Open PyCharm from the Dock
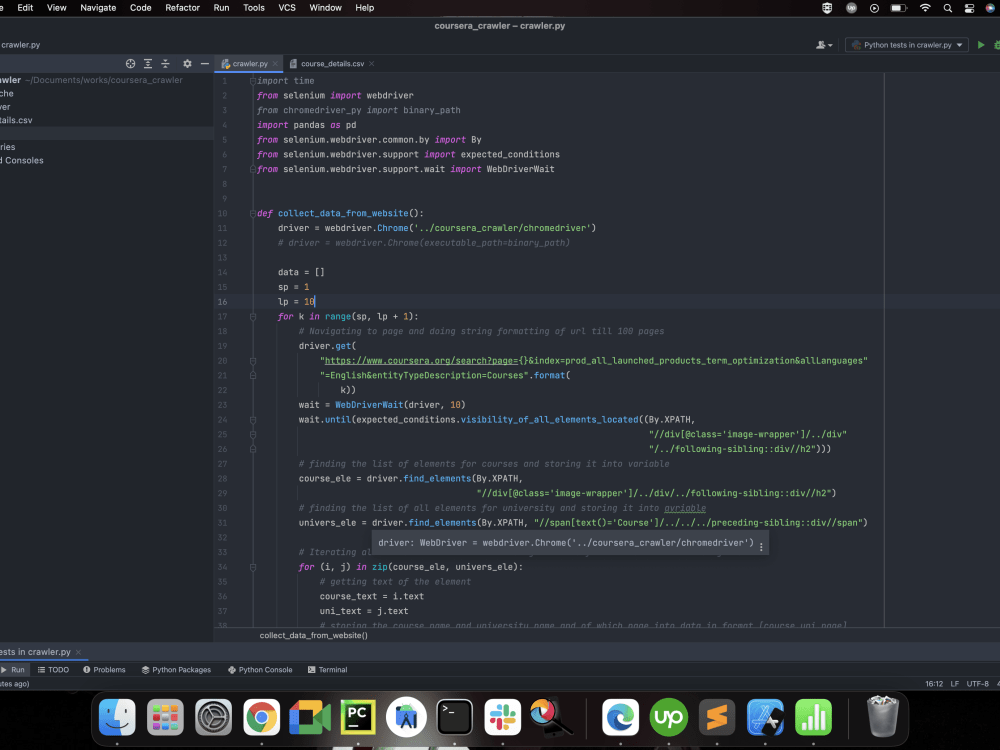The image size is (1000, 750). (358, 717)
